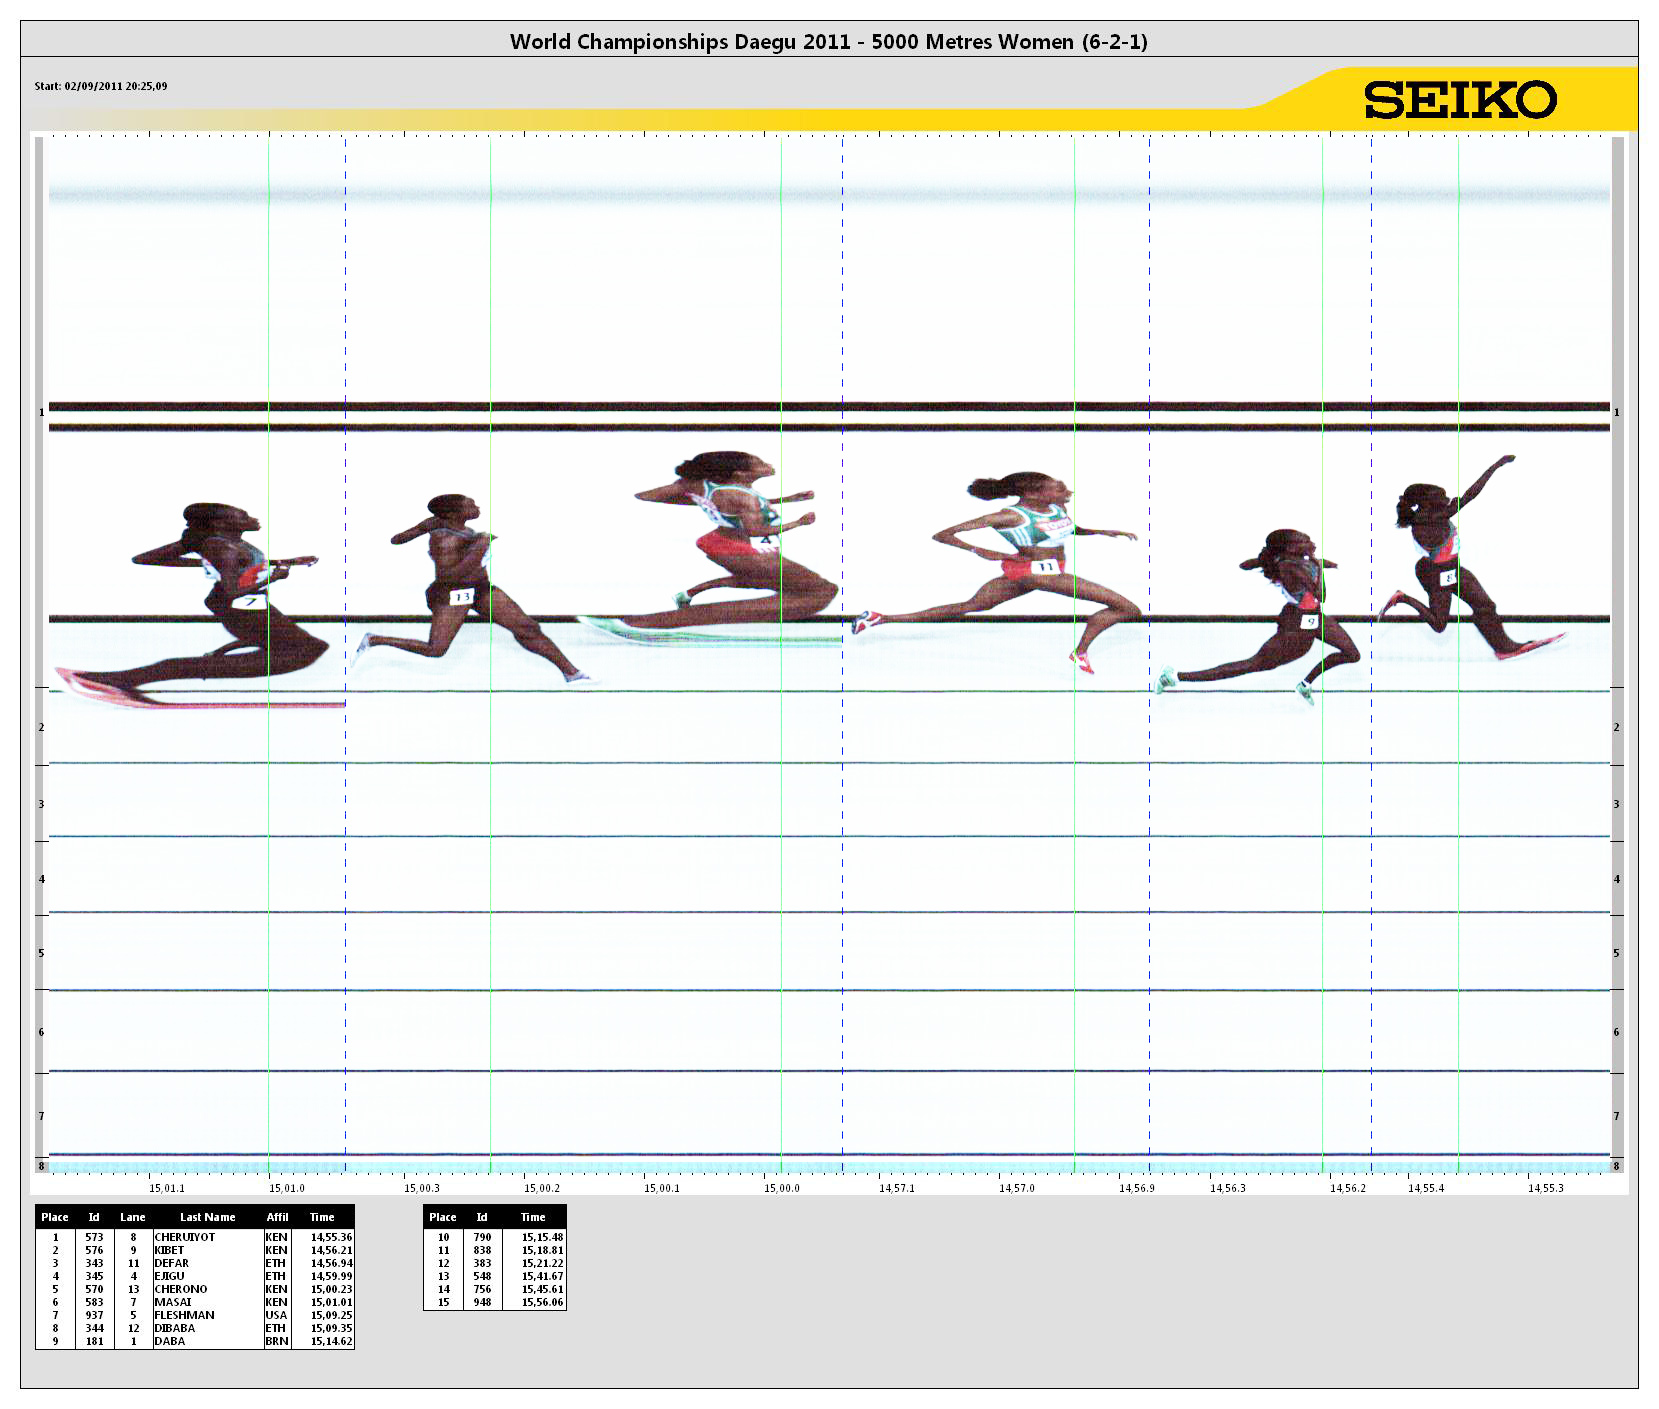Click bib number 11 on the runner
1659x1409 pixels.
[x=1044, y=566]
